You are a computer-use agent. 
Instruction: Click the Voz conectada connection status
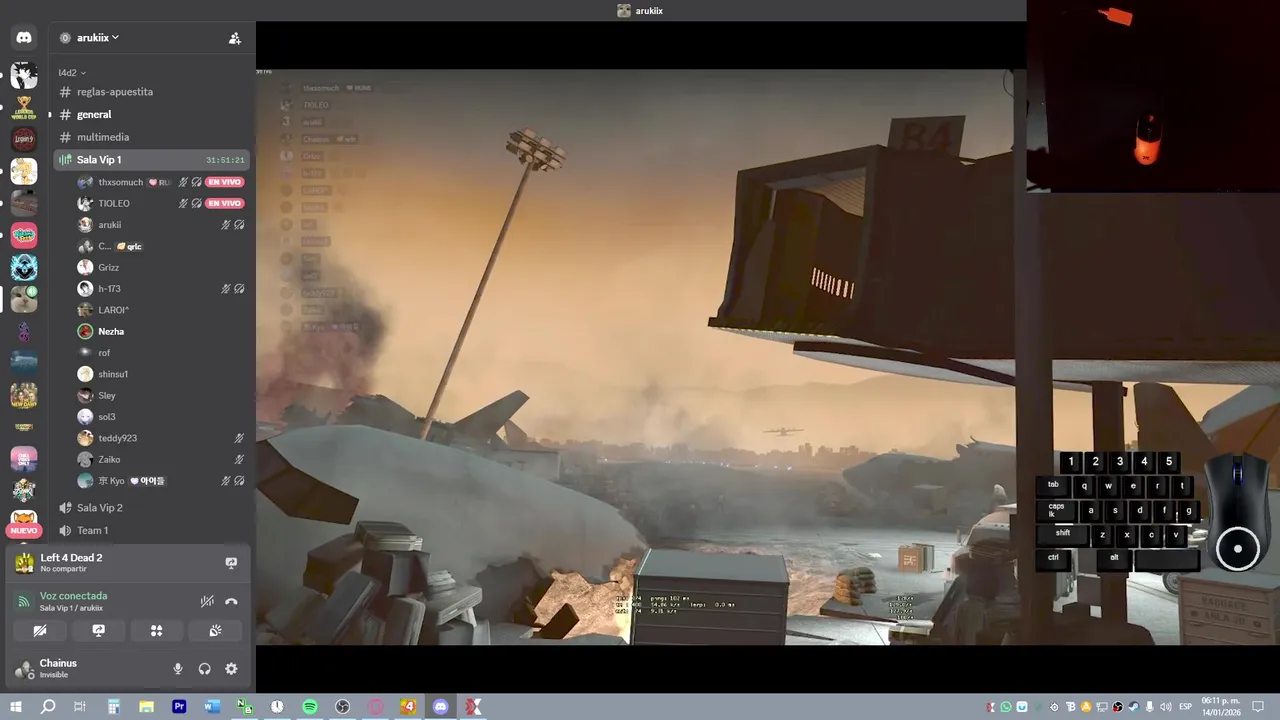pyautogui.click(x=73, y=596)
